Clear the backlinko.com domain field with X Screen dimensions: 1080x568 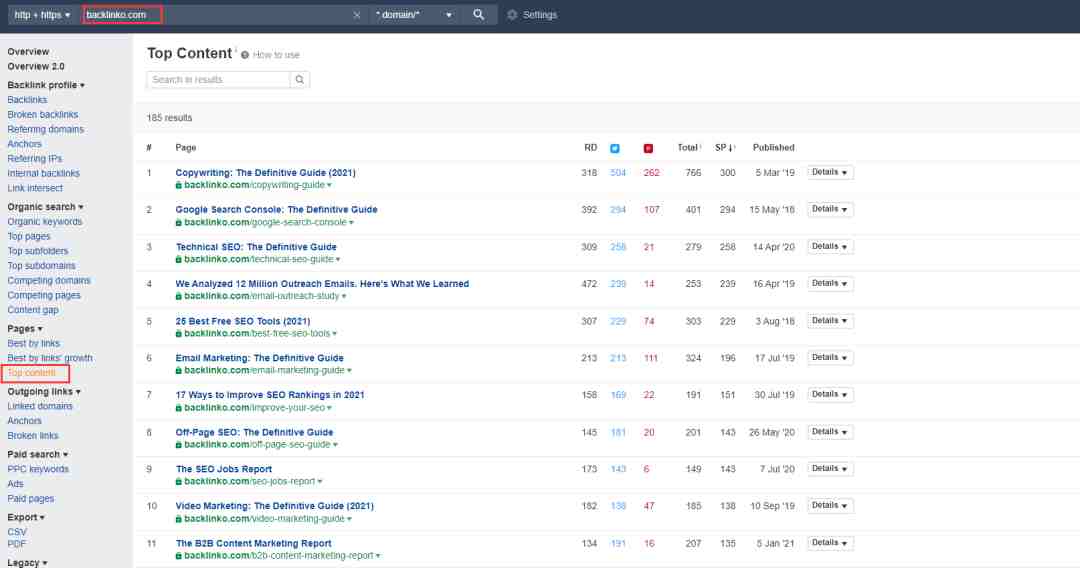point(356,14)
